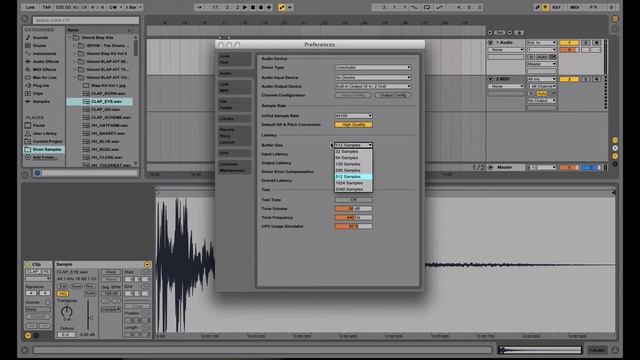The height and width of the screenshot is (360, 640).
Task: Click the Transpose knob in Sample box
Action: 67,312
